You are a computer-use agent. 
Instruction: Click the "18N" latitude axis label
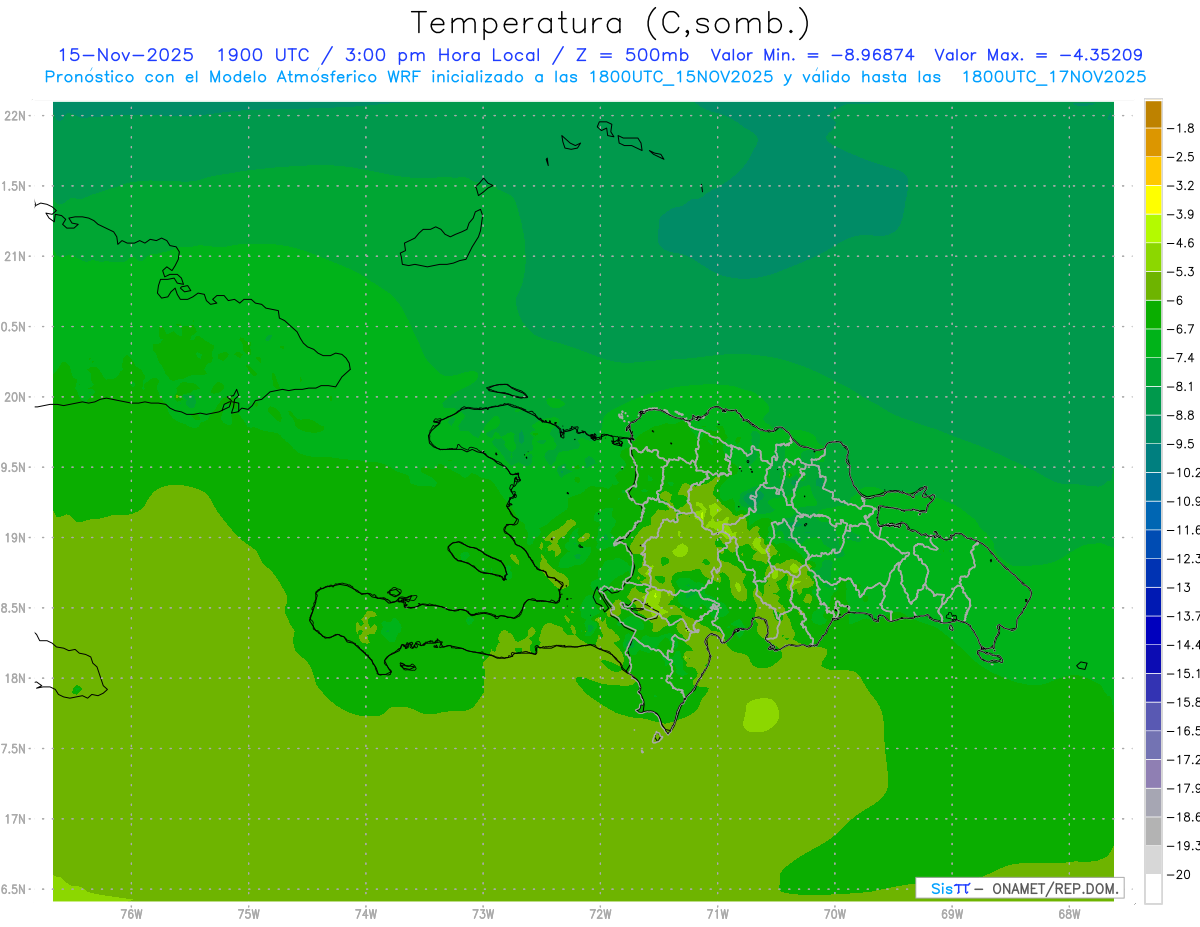(16, 679)
